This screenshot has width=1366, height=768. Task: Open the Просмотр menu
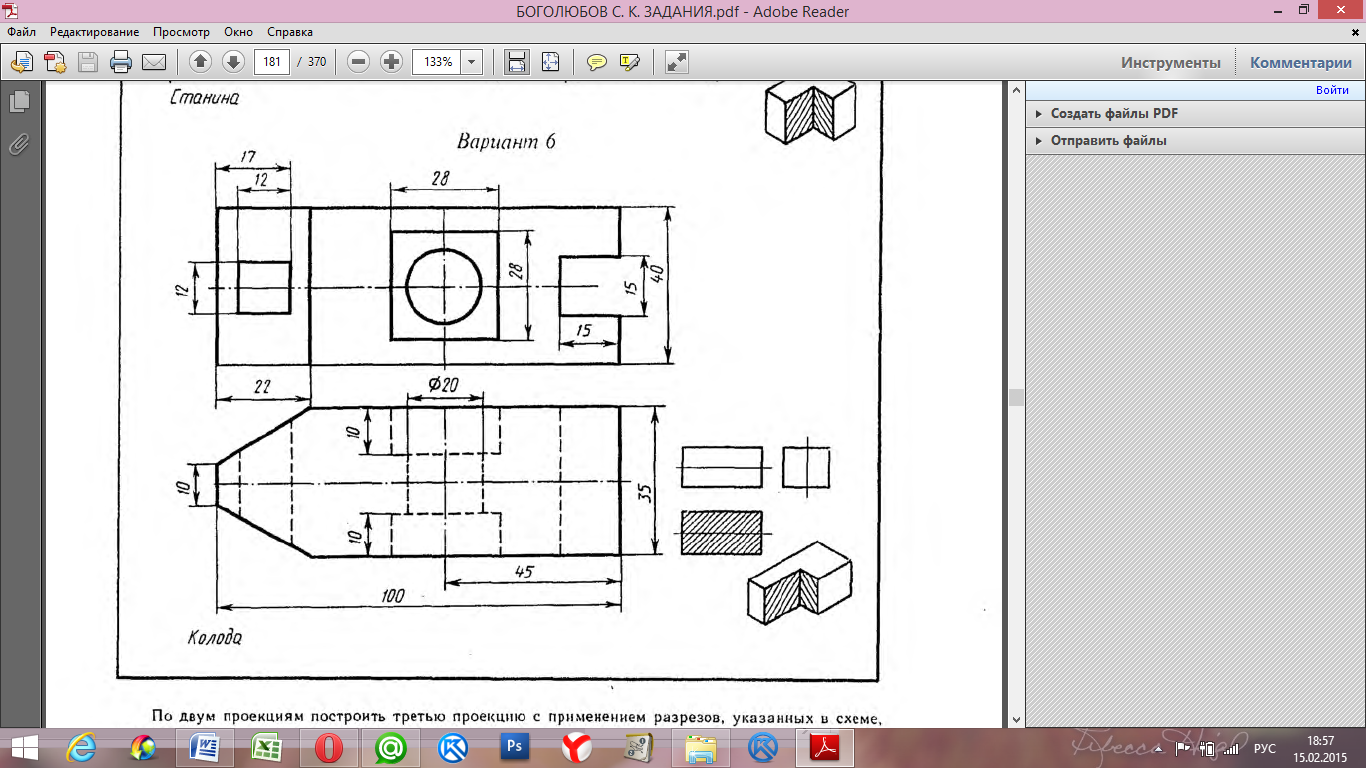coord(181,33)
